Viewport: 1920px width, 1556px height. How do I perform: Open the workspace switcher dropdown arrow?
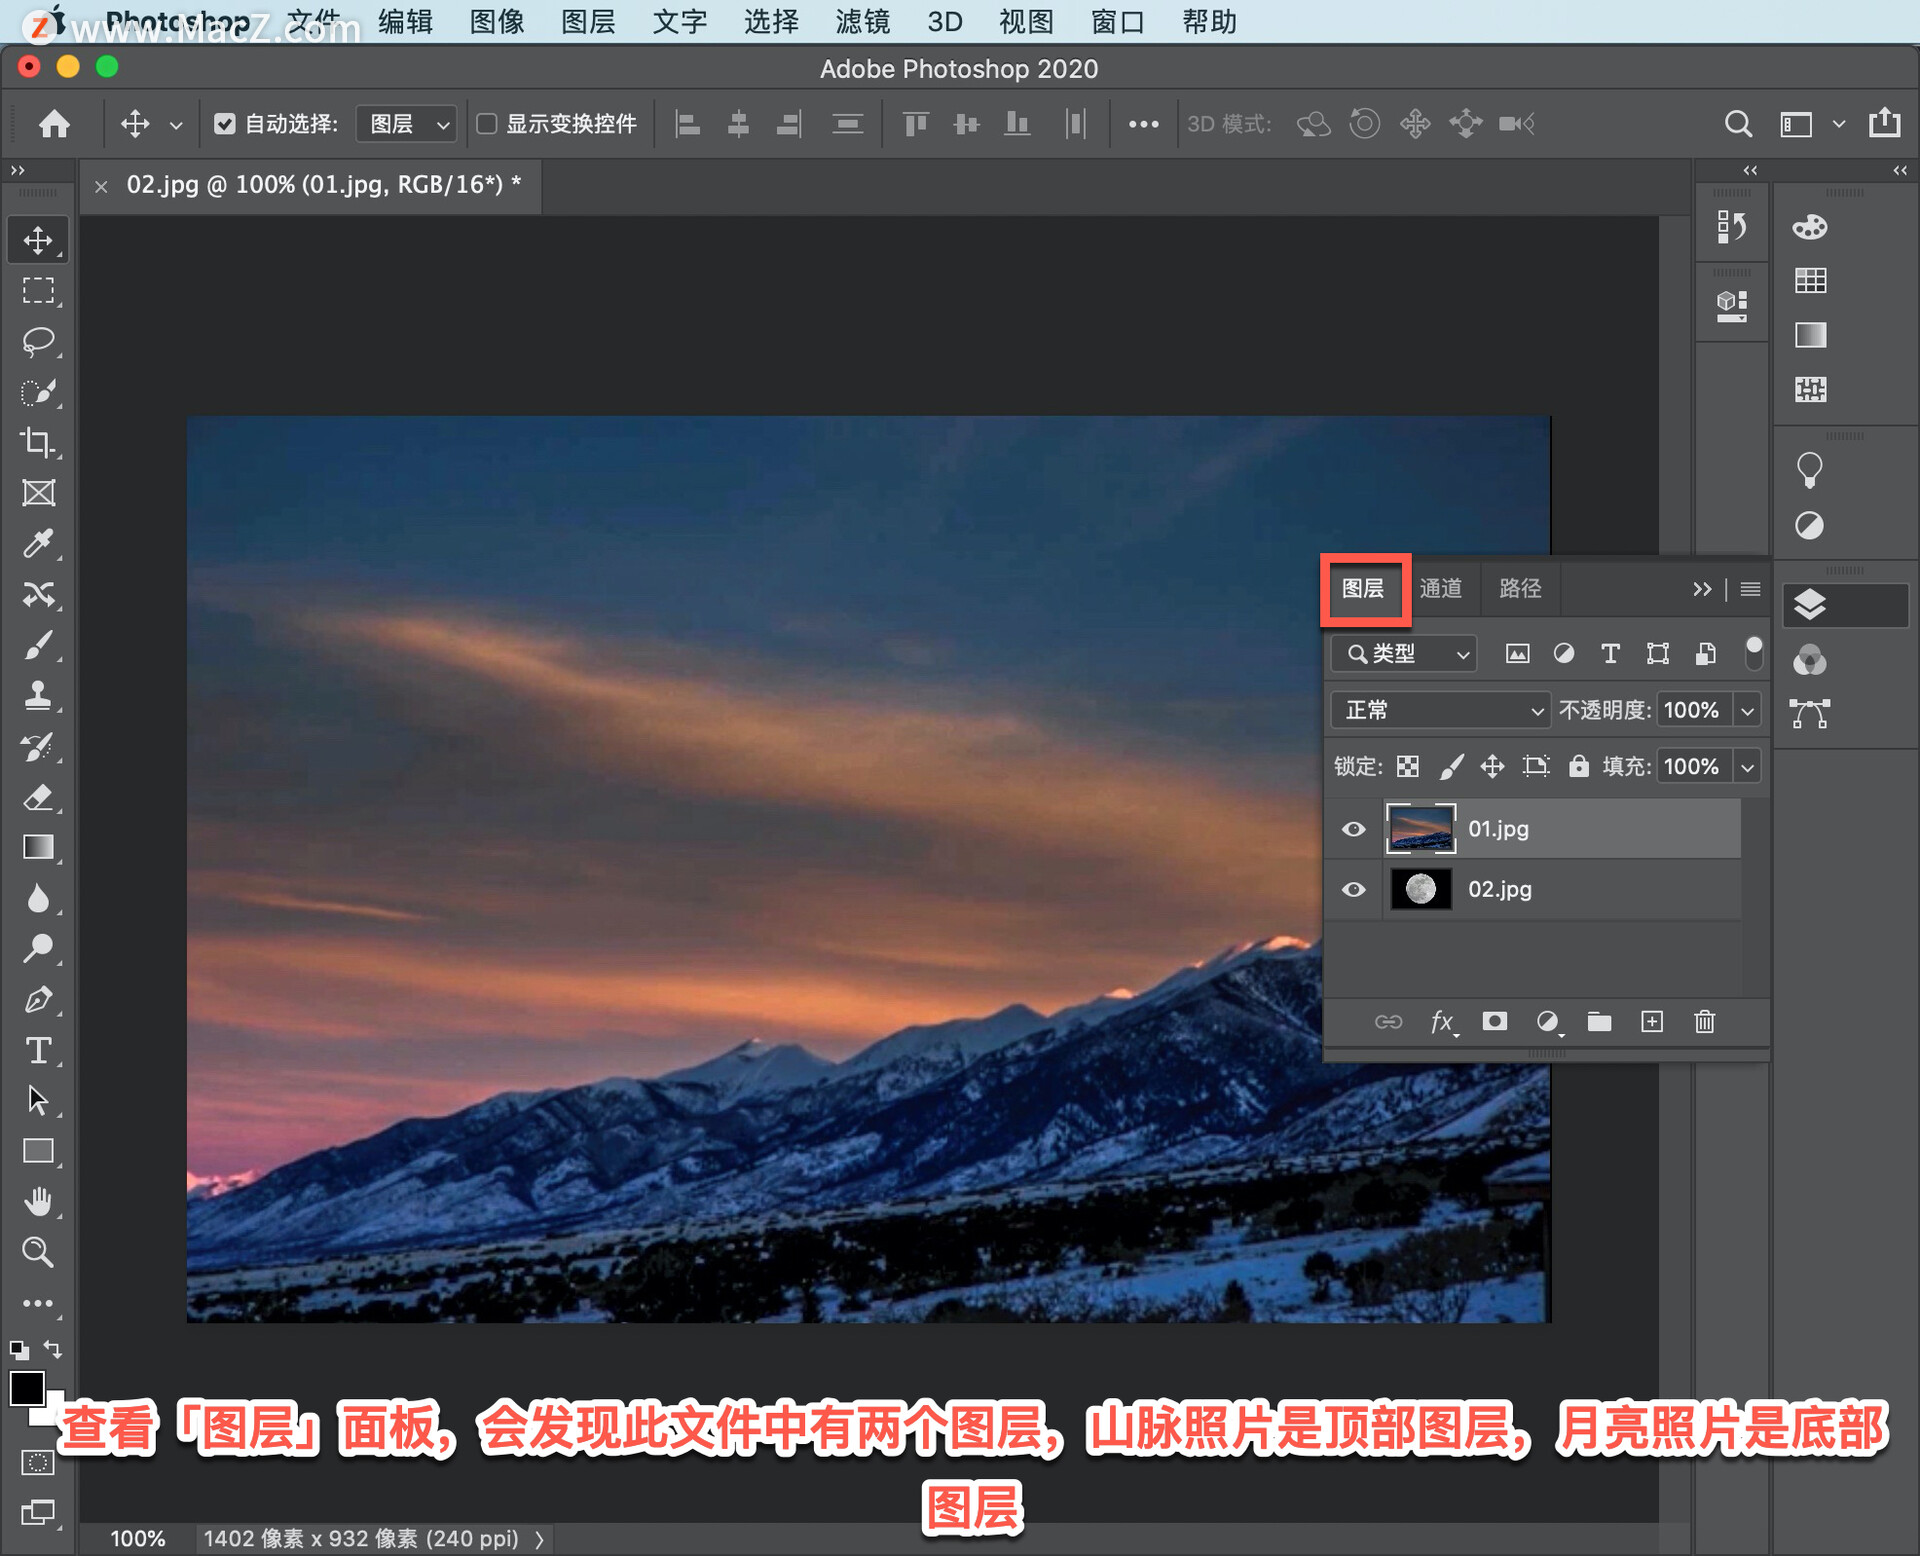click(x=1838, y=124)
